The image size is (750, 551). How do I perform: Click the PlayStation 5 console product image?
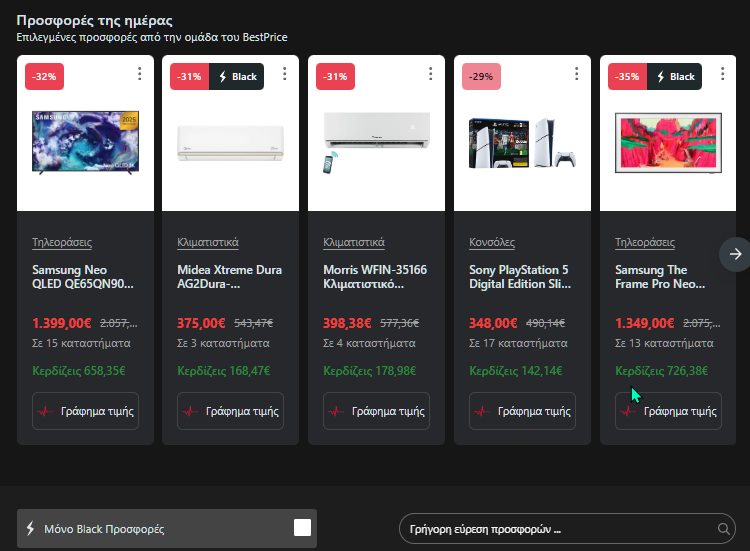click(522, 143)
